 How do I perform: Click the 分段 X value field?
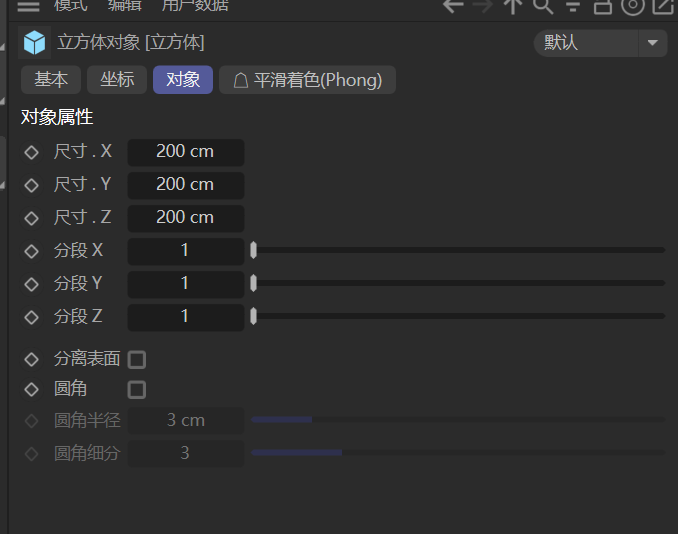(186, 251)
